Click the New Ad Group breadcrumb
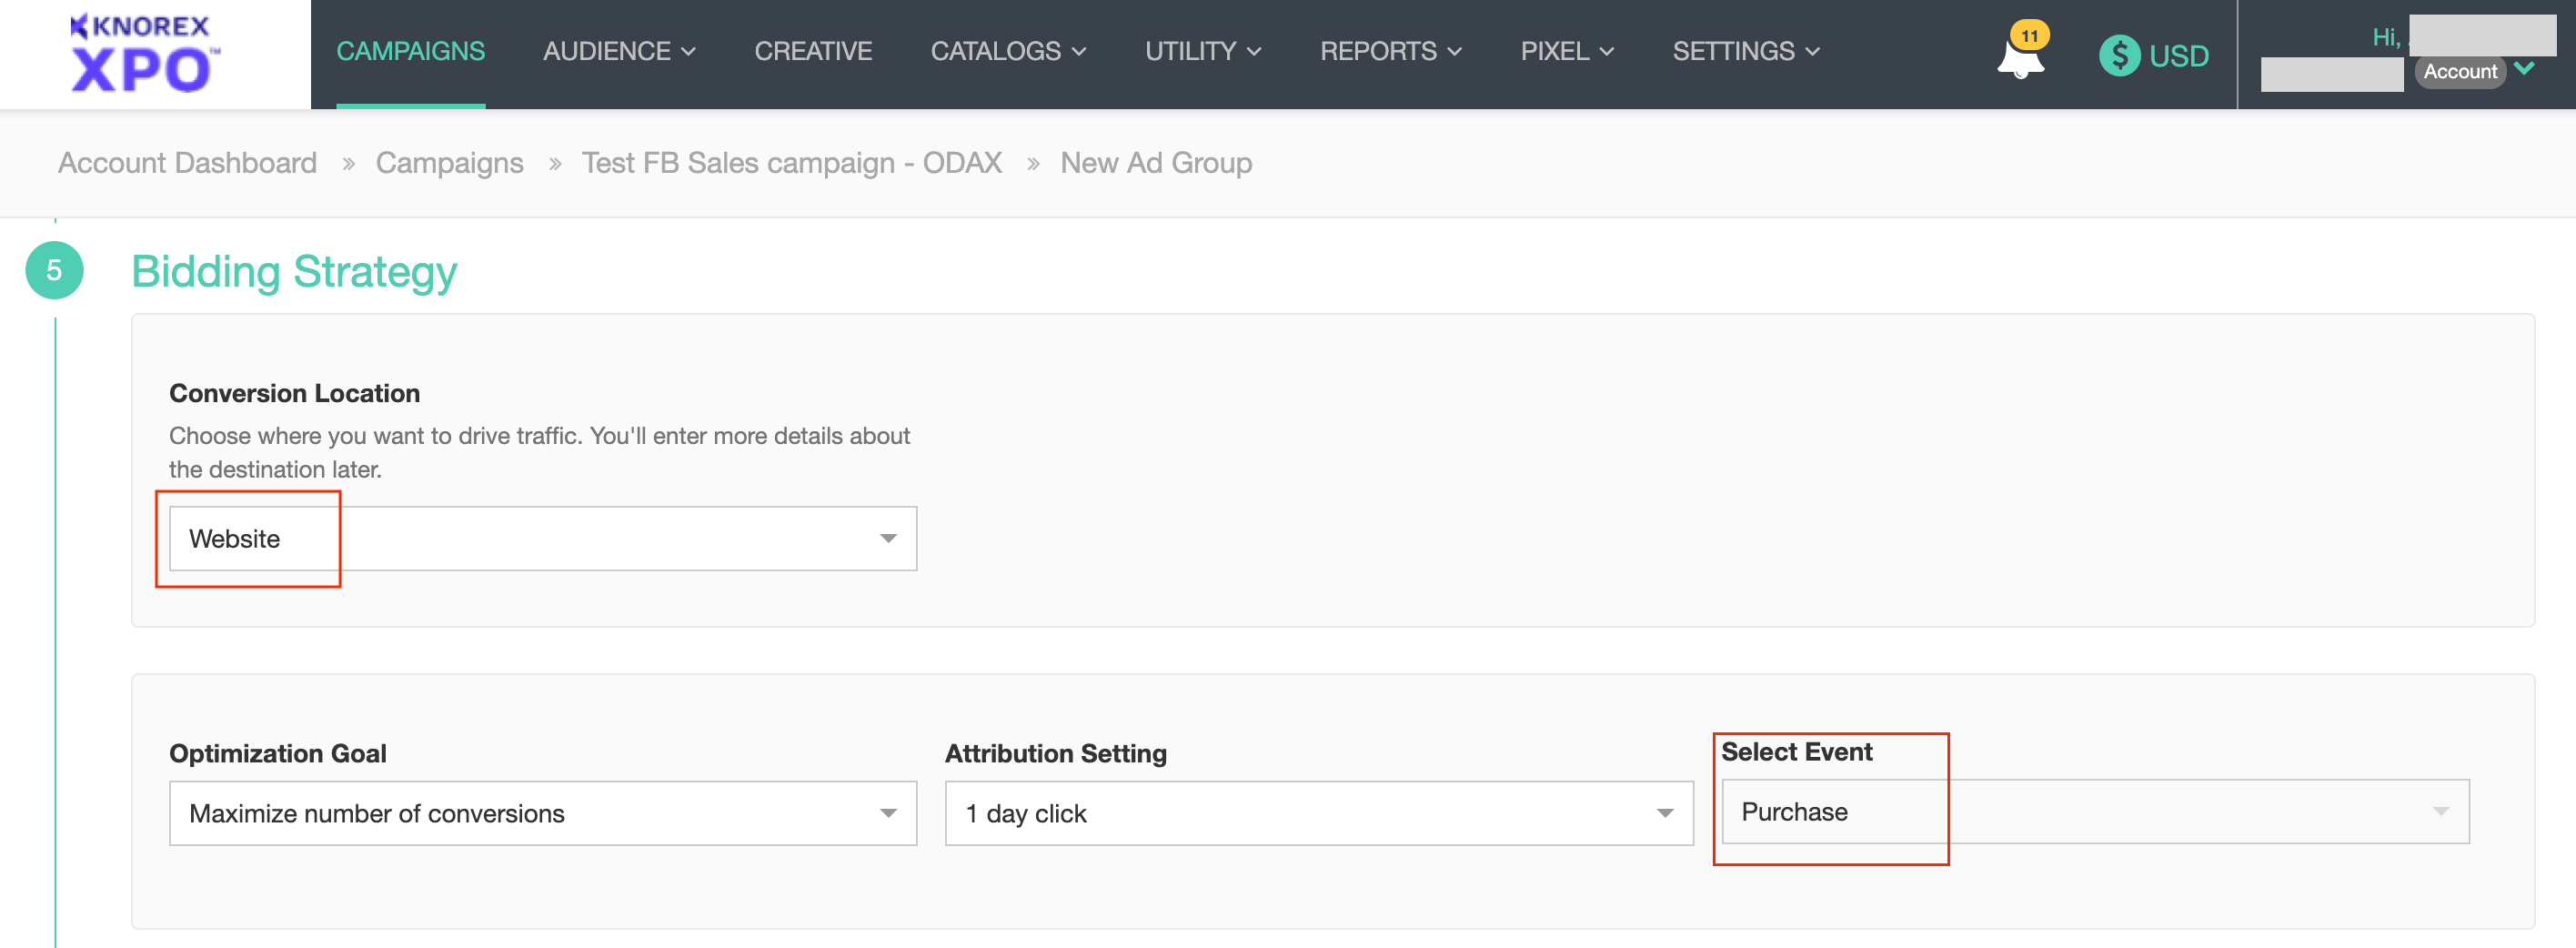Viewport: 2576px width, 948px height. click(x=1155, y=163)
